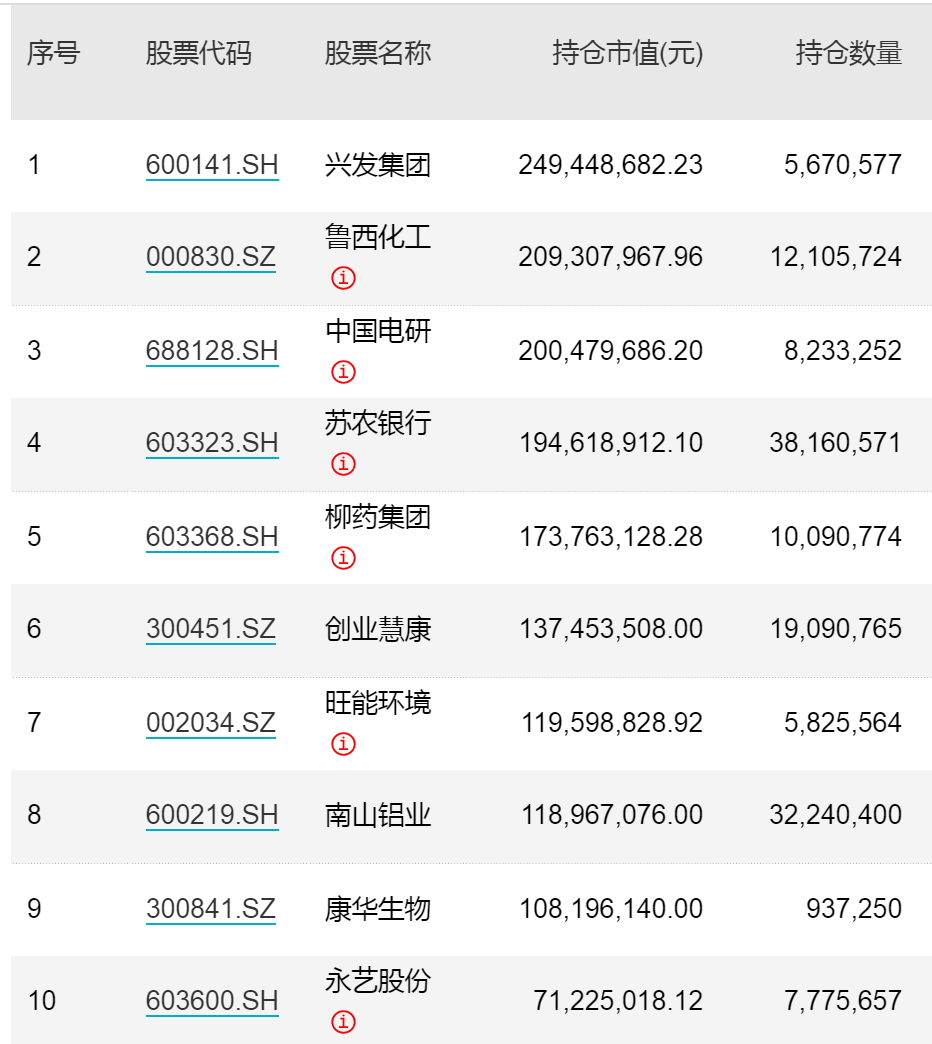Open stock code link 600141.SH

tap(212, 165)
